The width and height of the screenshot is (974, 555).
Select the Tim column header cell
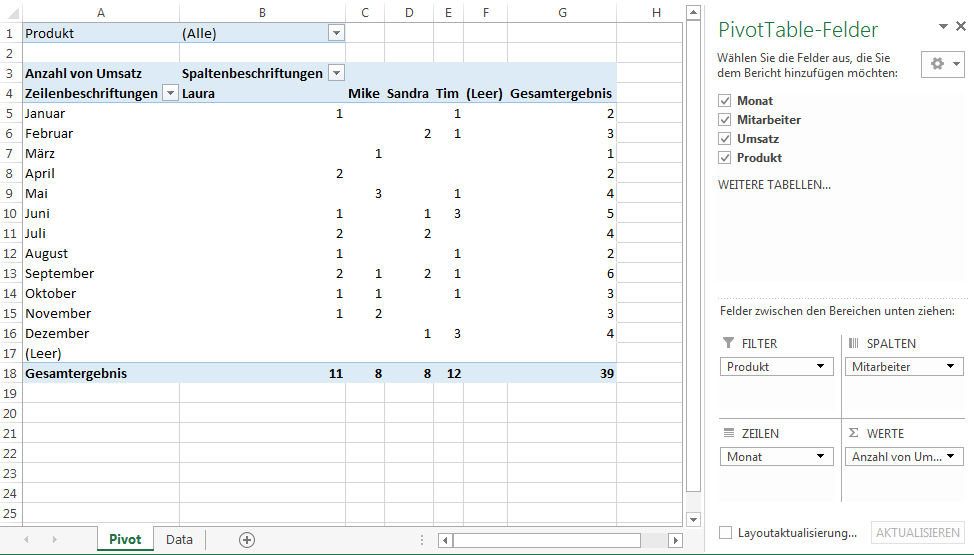(x=448, y=93)
